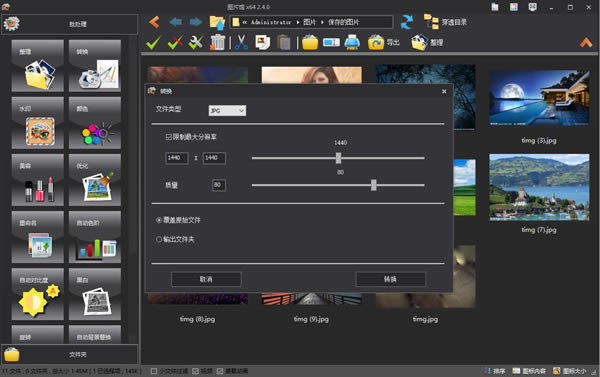Image resolution: width=600 pixels, height=377 pixels.
Task: Open the 黑白 (black and white) tile
Action: pos(95,294)
